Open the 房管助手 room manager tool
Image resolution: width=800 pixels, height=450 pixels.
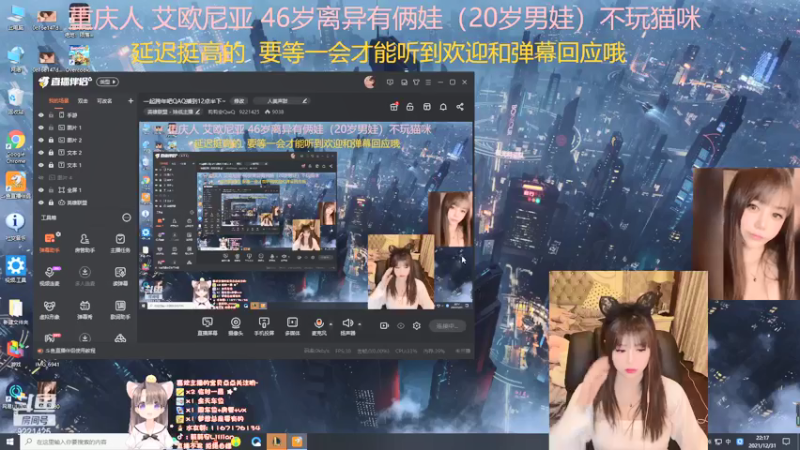tap(85, 243)
